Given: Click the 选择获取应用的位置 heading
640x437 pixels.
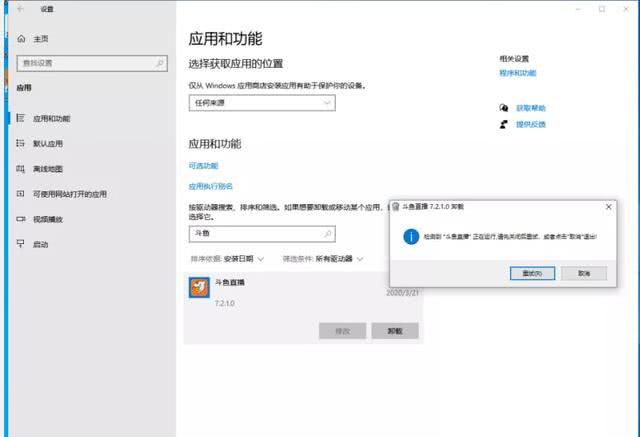Looking at the screenshot, I should [236, 64].
